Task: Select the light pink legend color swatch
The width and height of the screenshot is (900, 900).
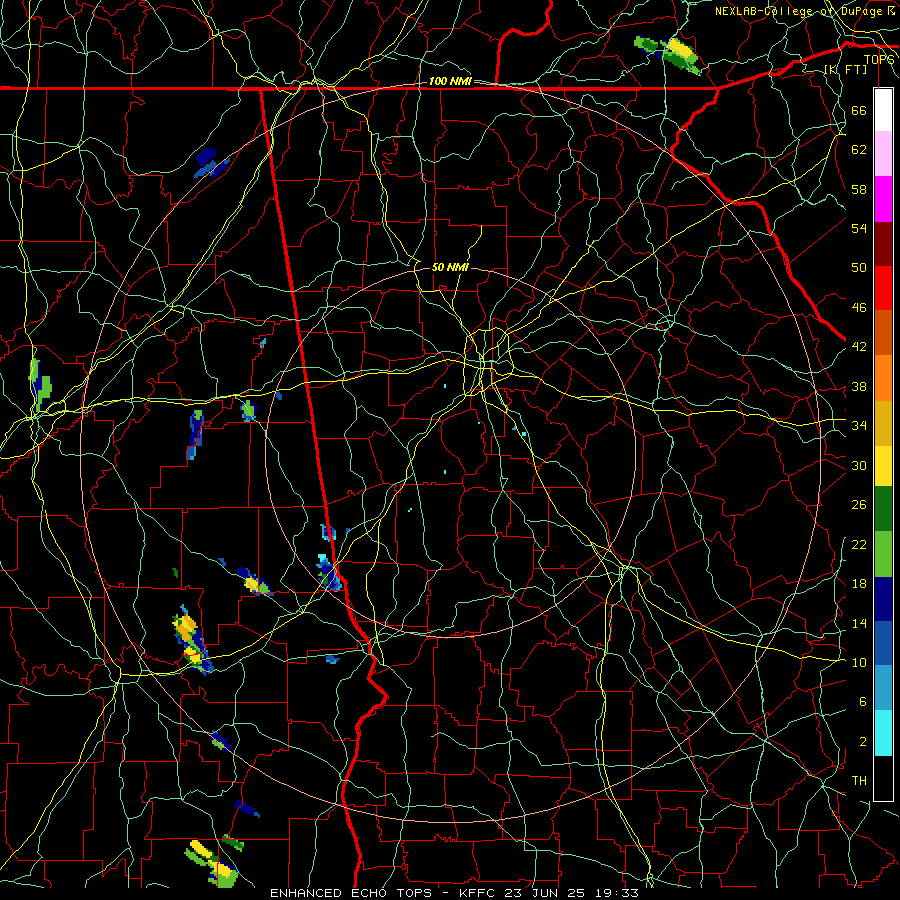Action: (883, 154)
